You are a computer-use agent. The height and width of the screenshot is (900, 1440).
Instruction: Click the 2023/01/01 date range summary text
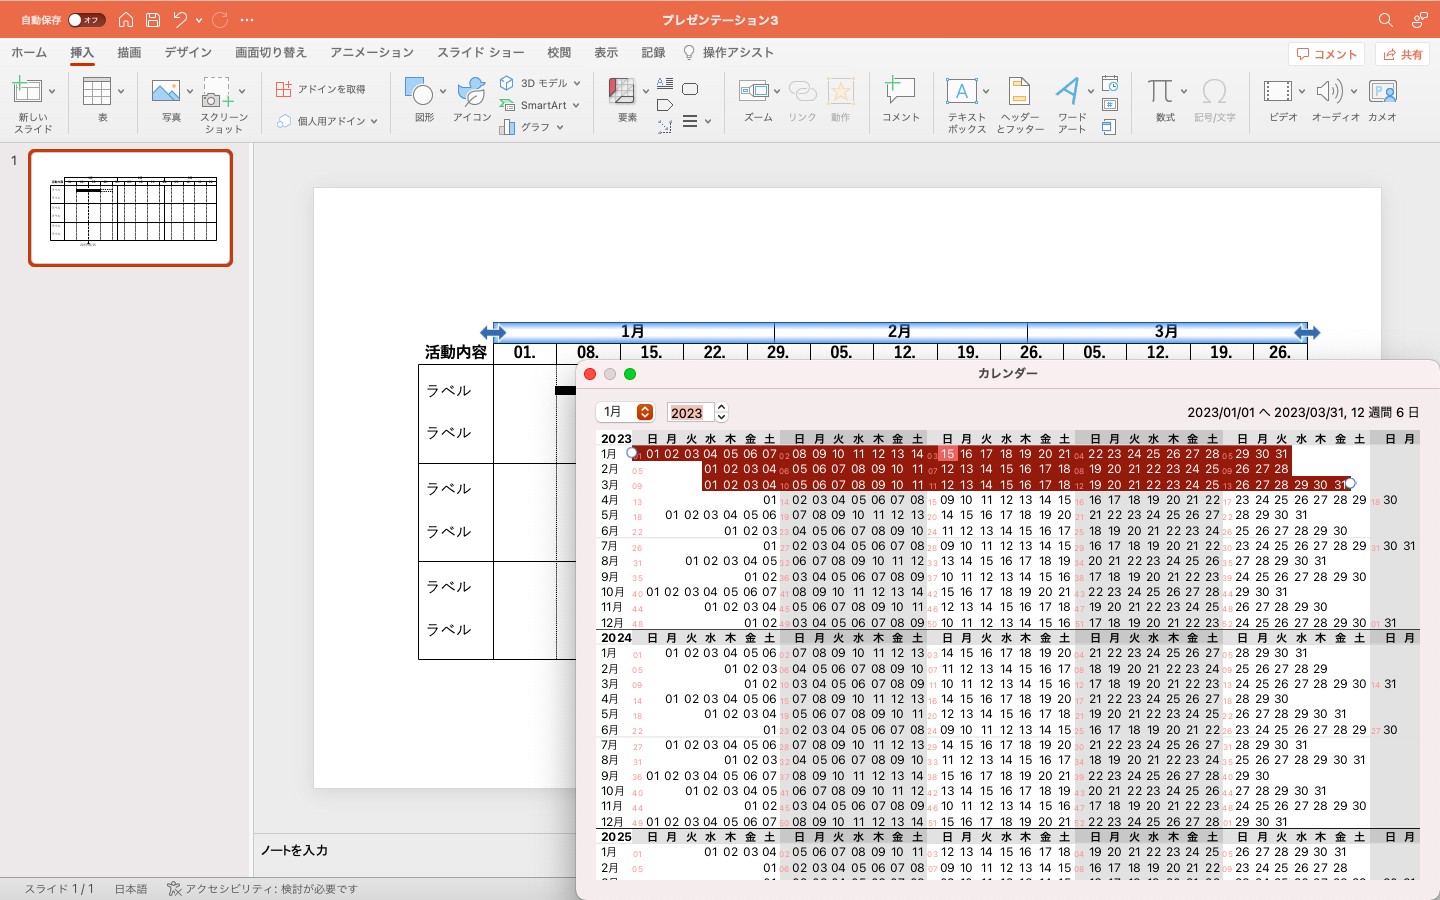coord(1303,412)
